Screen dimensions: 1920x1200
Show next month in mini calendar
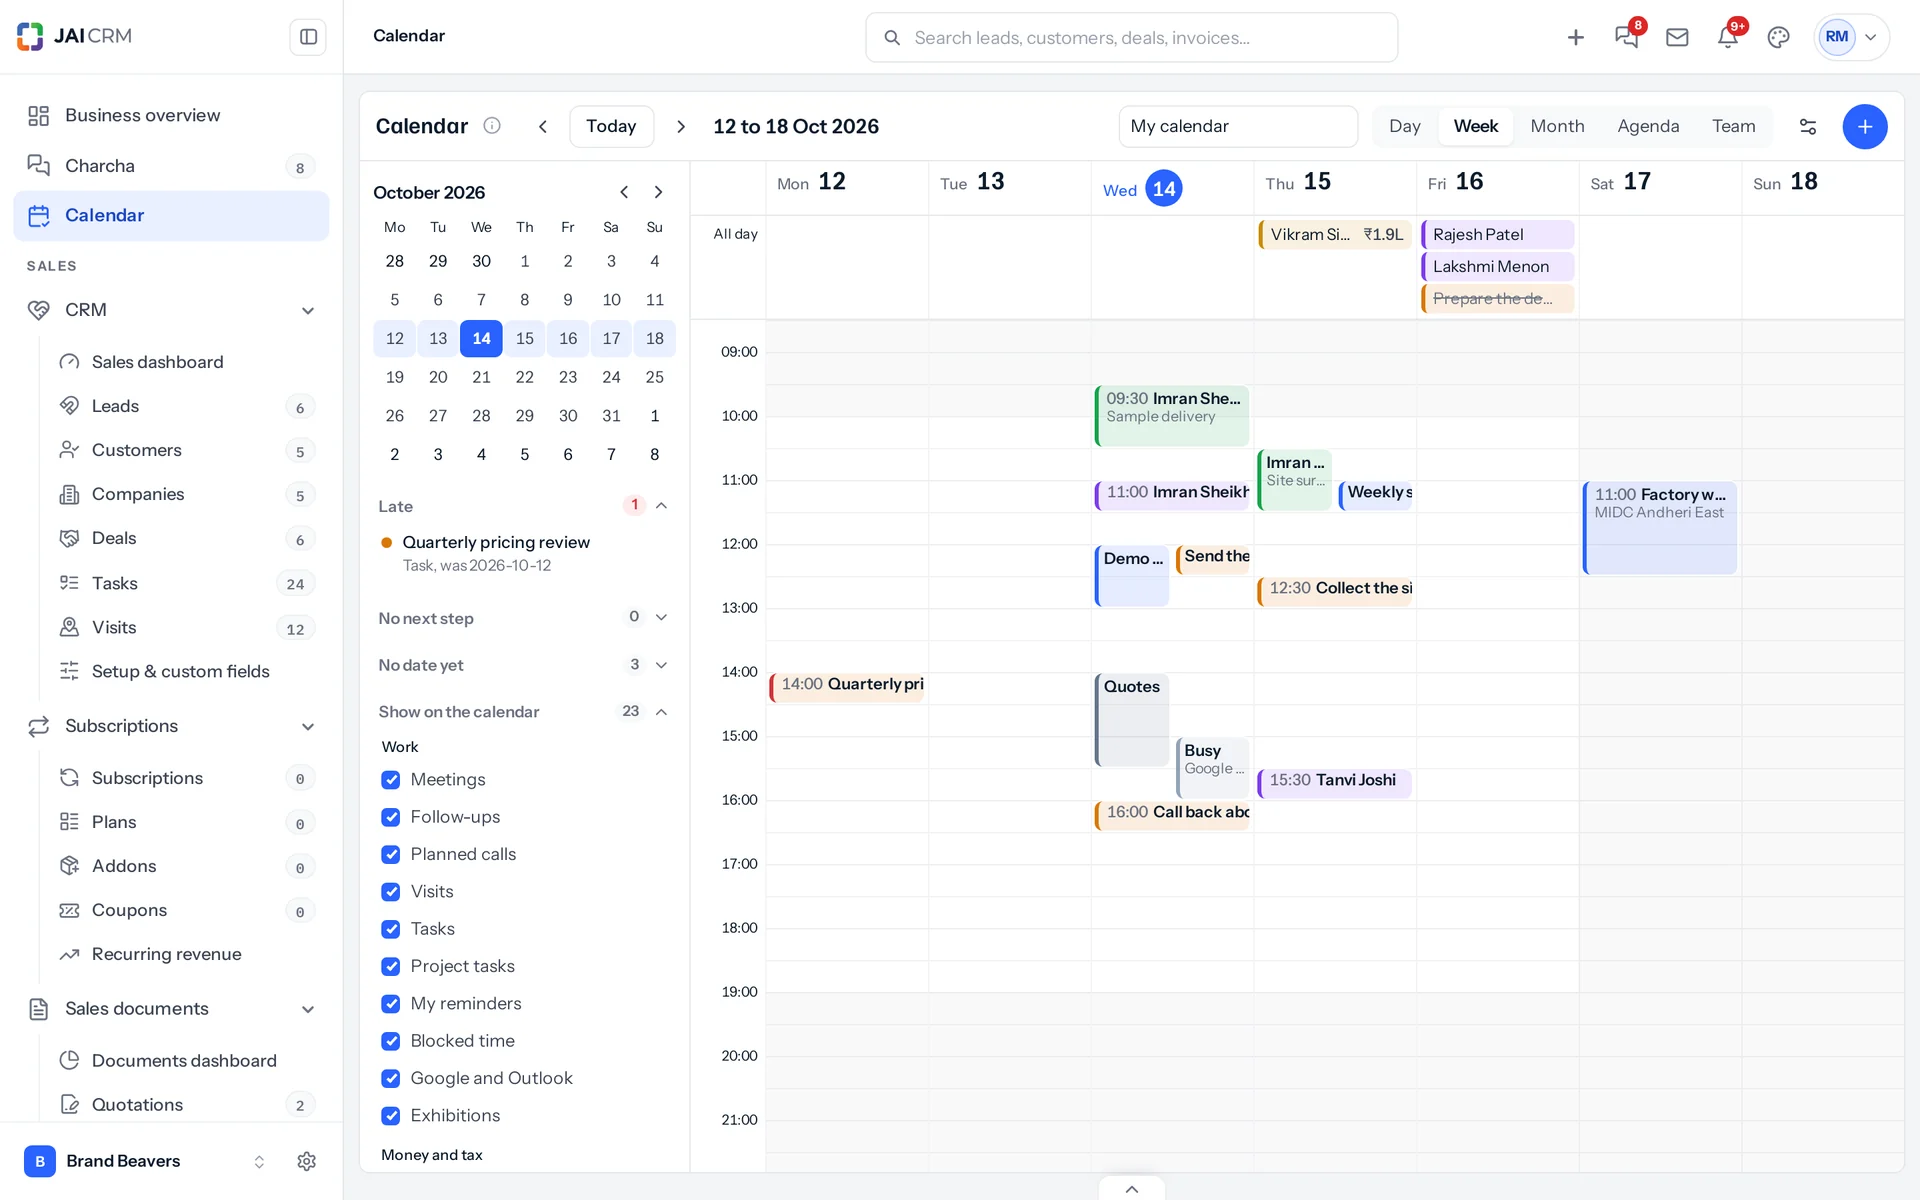point(658,192)
